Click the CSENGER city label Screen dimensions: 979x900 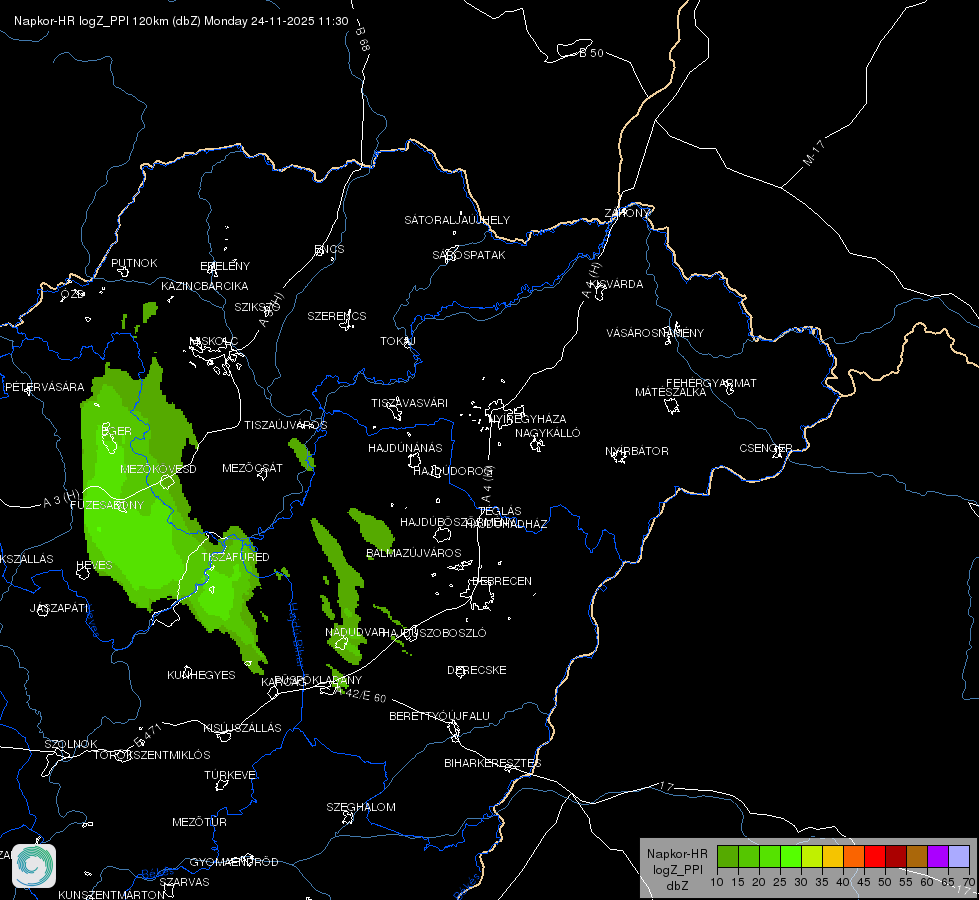766,448
